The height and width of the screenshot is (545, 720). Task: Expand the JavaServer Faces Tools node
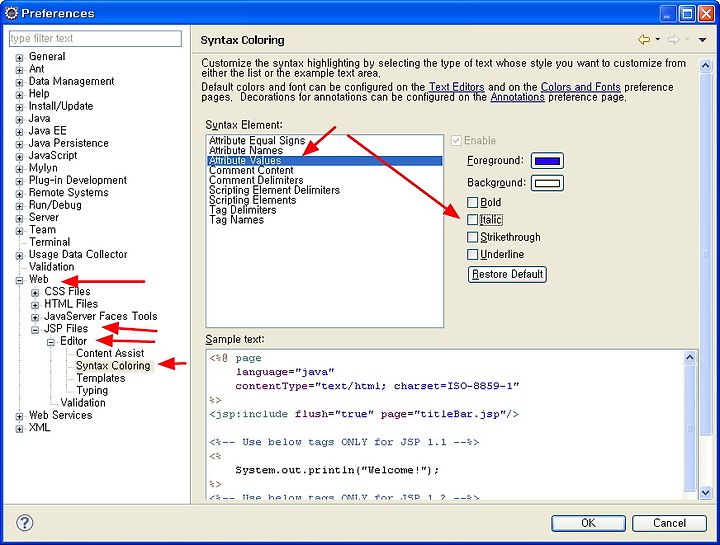point(35,317)
